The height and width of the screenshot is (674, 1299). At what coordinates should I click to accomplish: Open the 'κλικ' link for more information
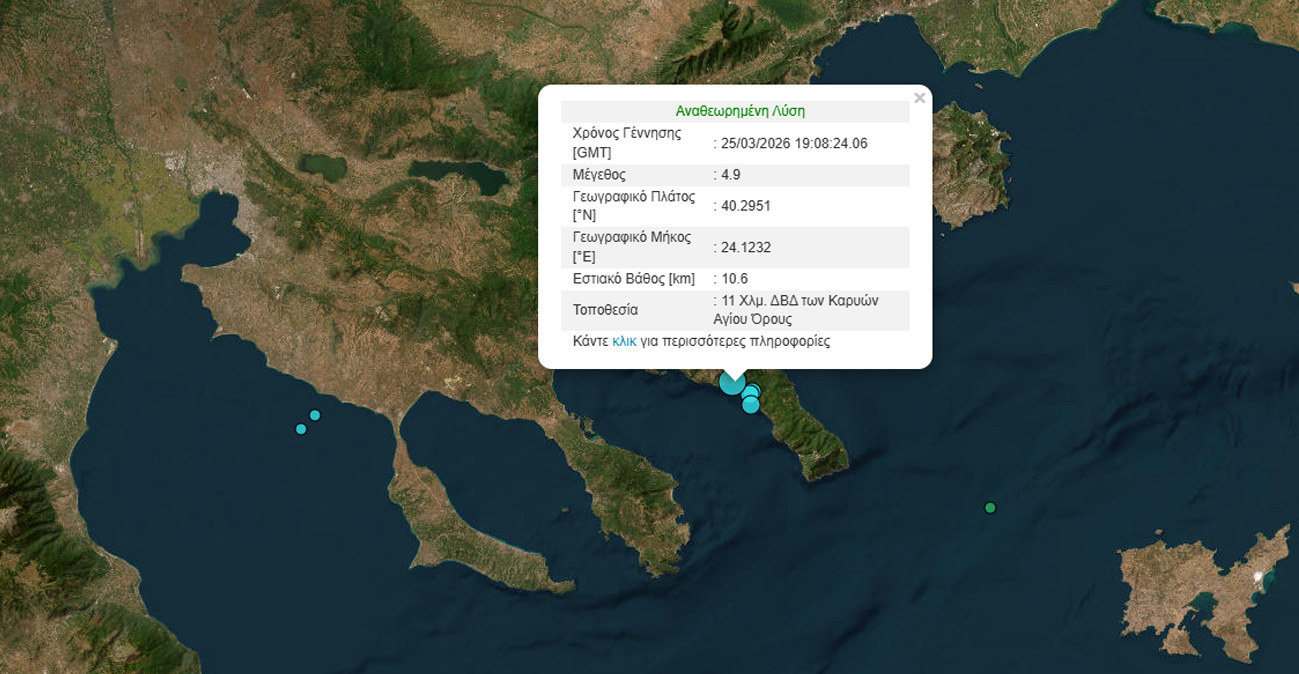click(624, 341)
